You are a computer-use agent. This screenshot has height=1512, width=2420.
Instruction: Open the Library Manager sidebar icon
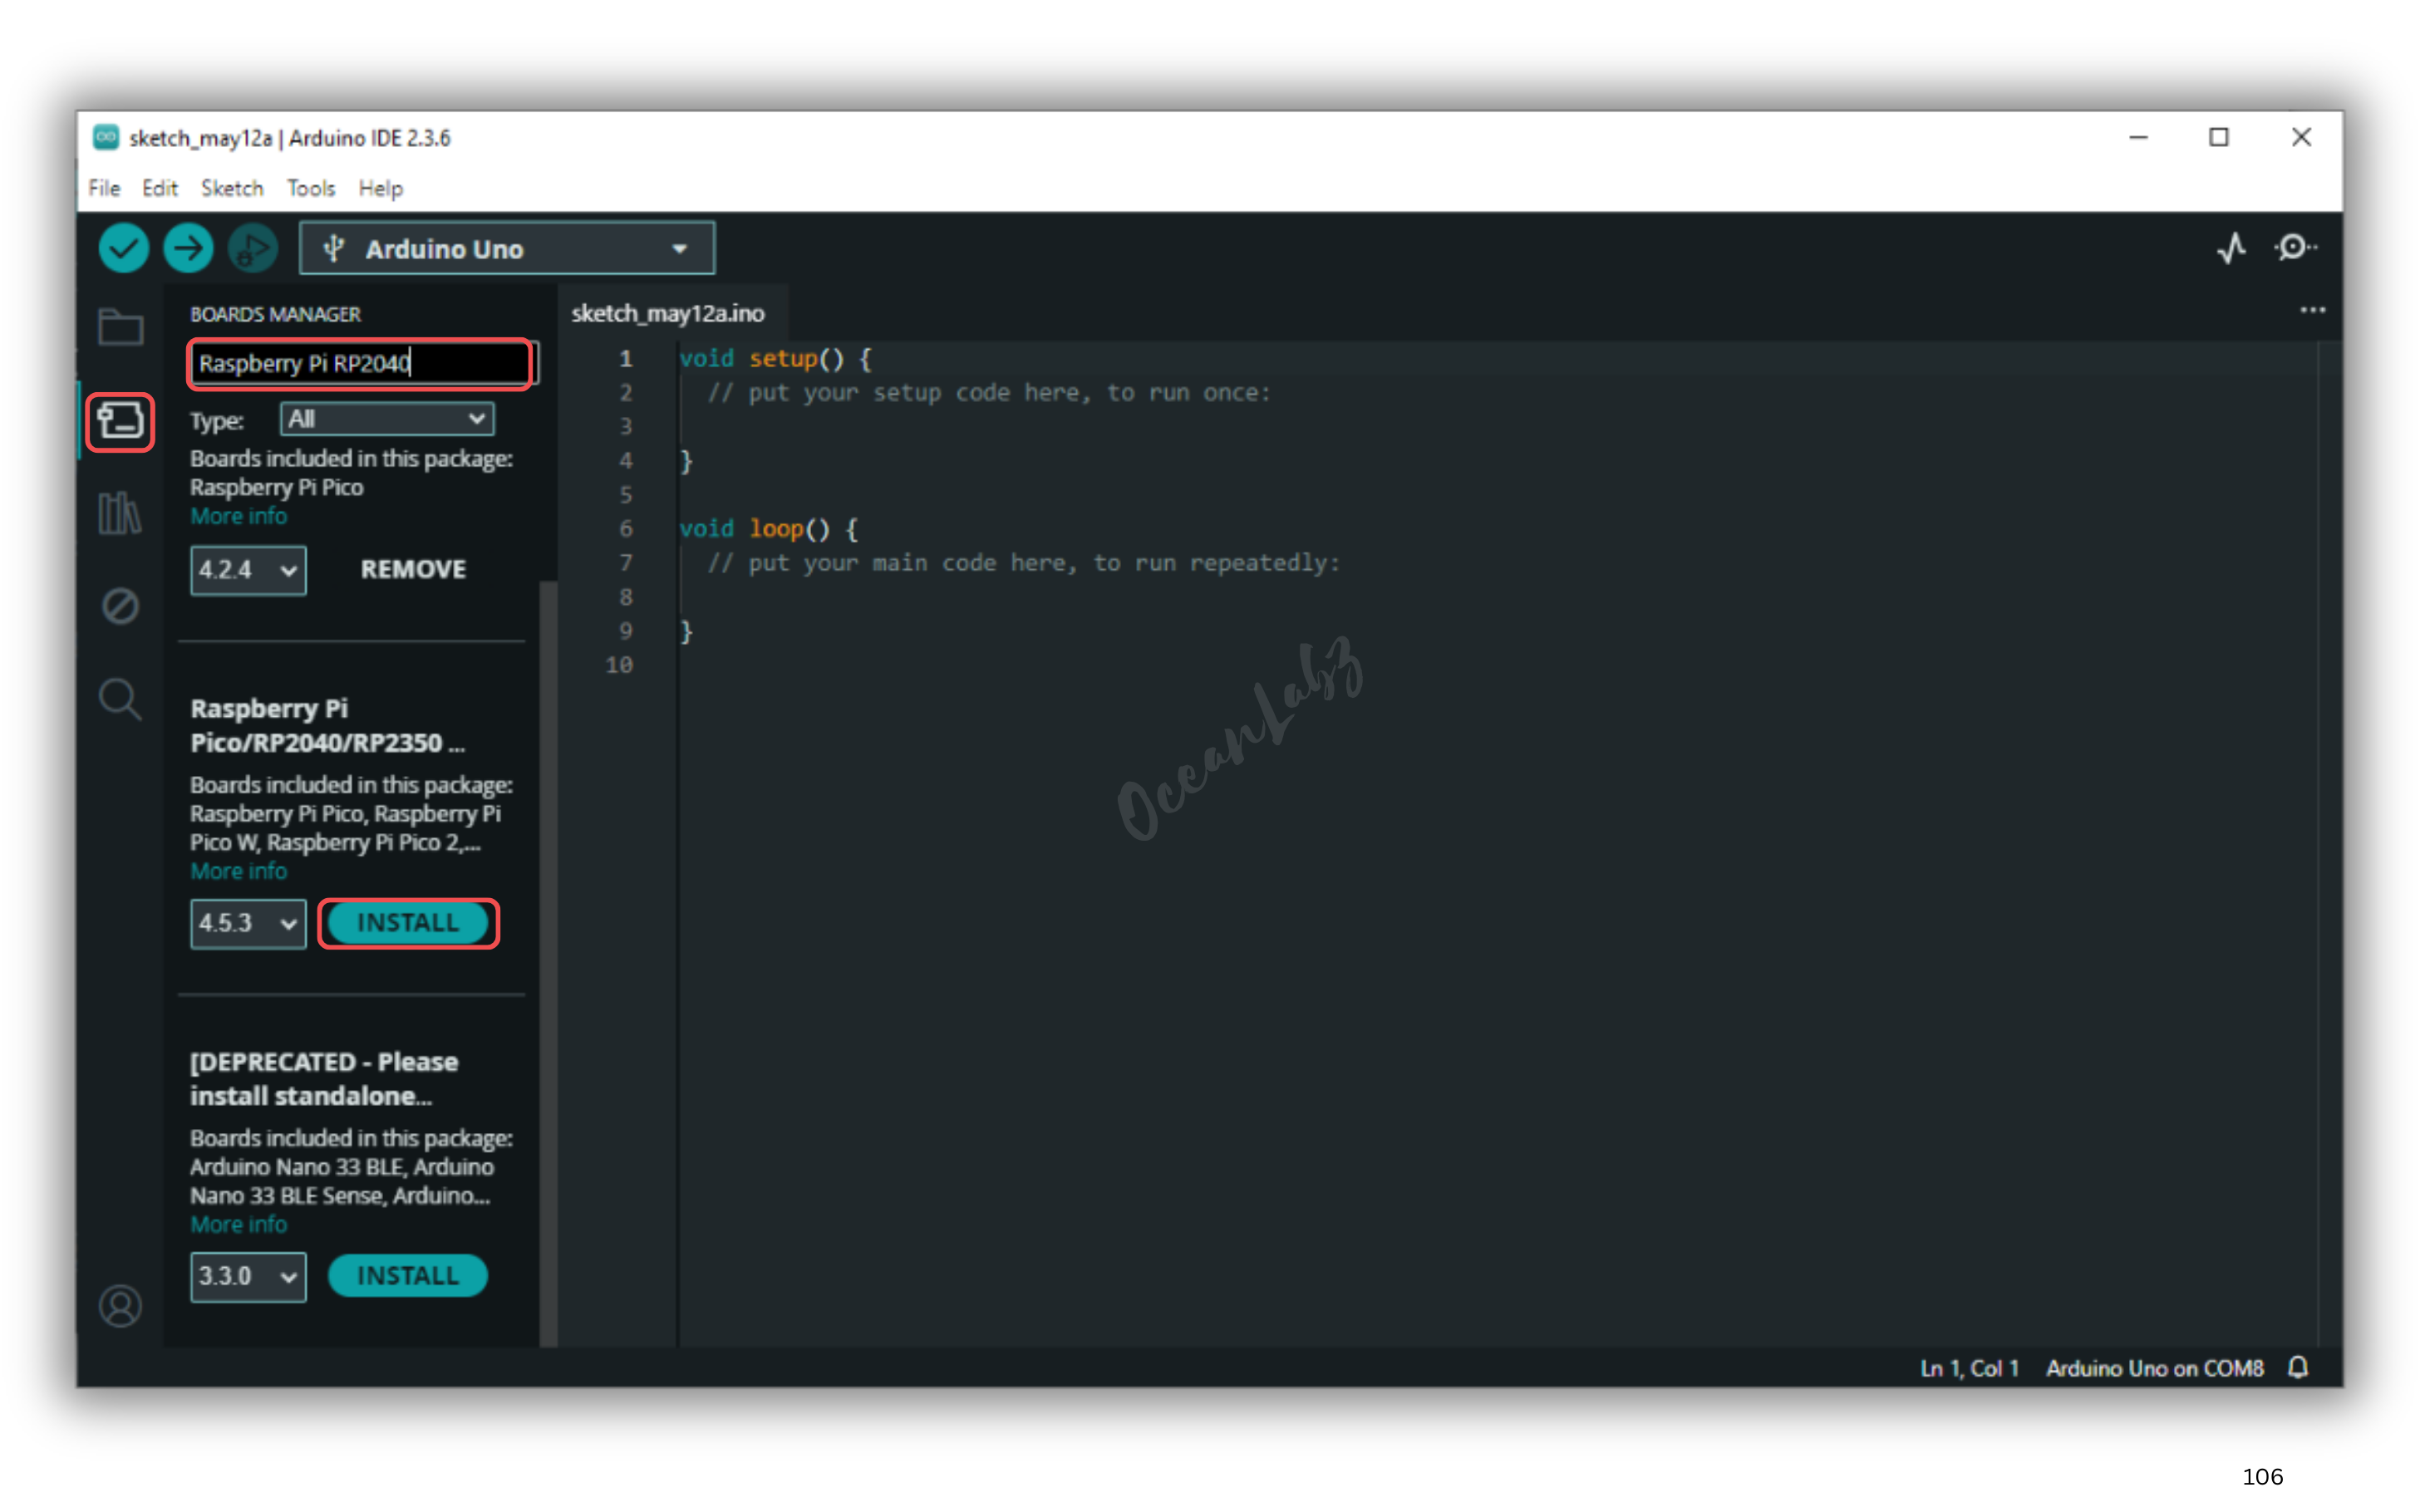pyautogui.click(x=120, y=513)
